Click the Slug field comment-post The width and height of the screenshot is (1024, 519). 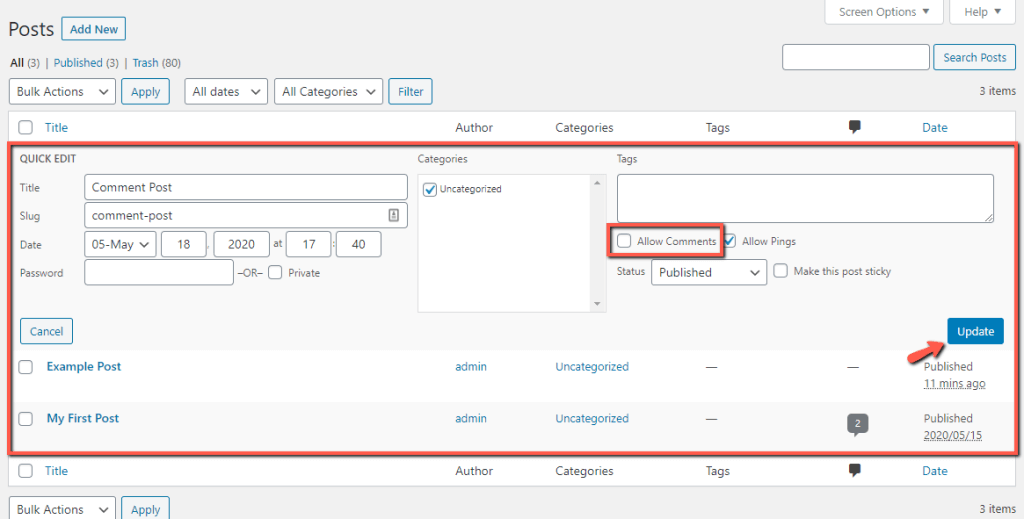coord(246,215)
